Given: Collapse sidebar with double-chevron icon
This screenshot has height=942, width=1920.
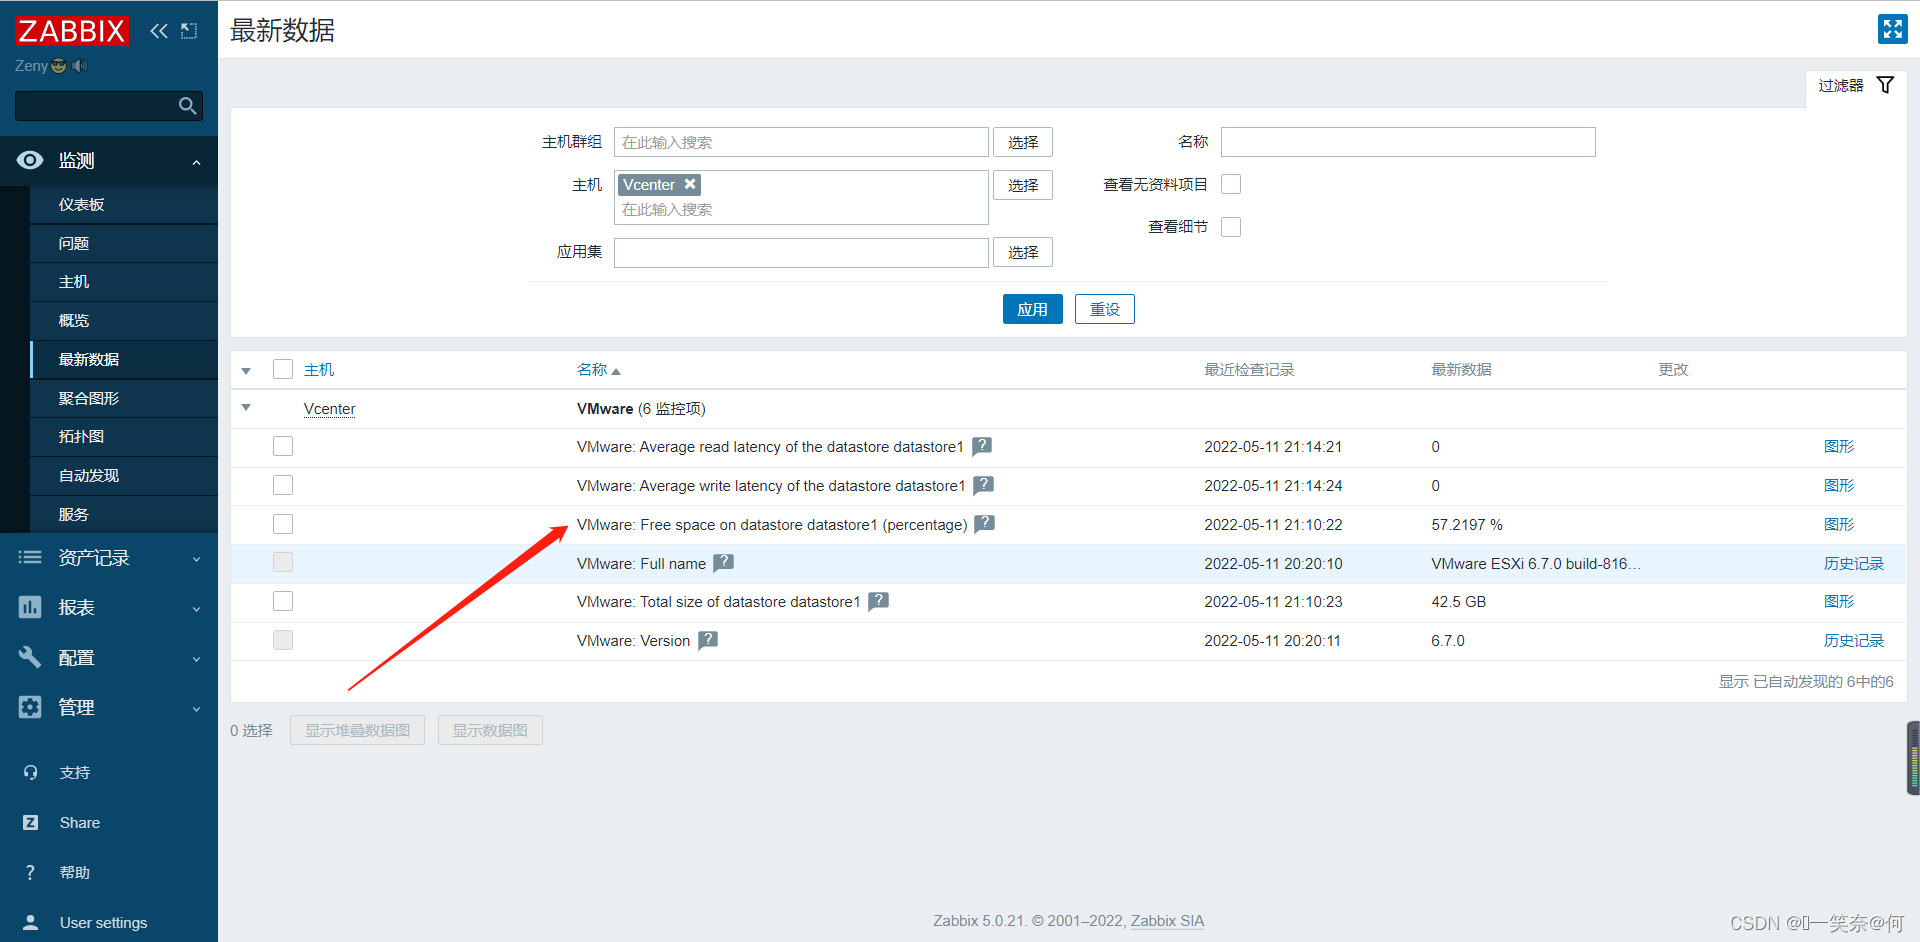Looking at the screenshot, I should [x=159, y=31].
